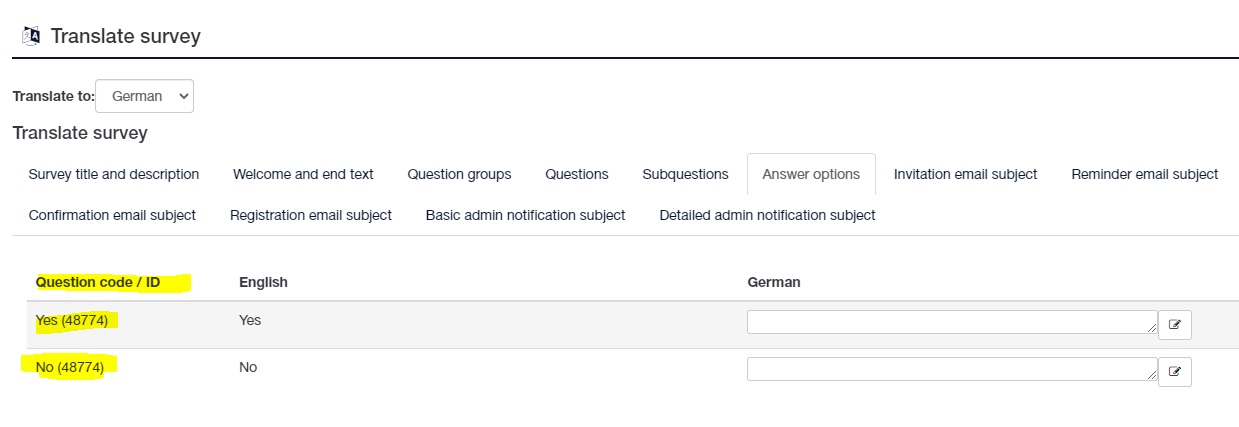Switch to Registration email subject tab
This screenshot has height=427, width=1239.
pyautogui.click(x=311, y=215)
